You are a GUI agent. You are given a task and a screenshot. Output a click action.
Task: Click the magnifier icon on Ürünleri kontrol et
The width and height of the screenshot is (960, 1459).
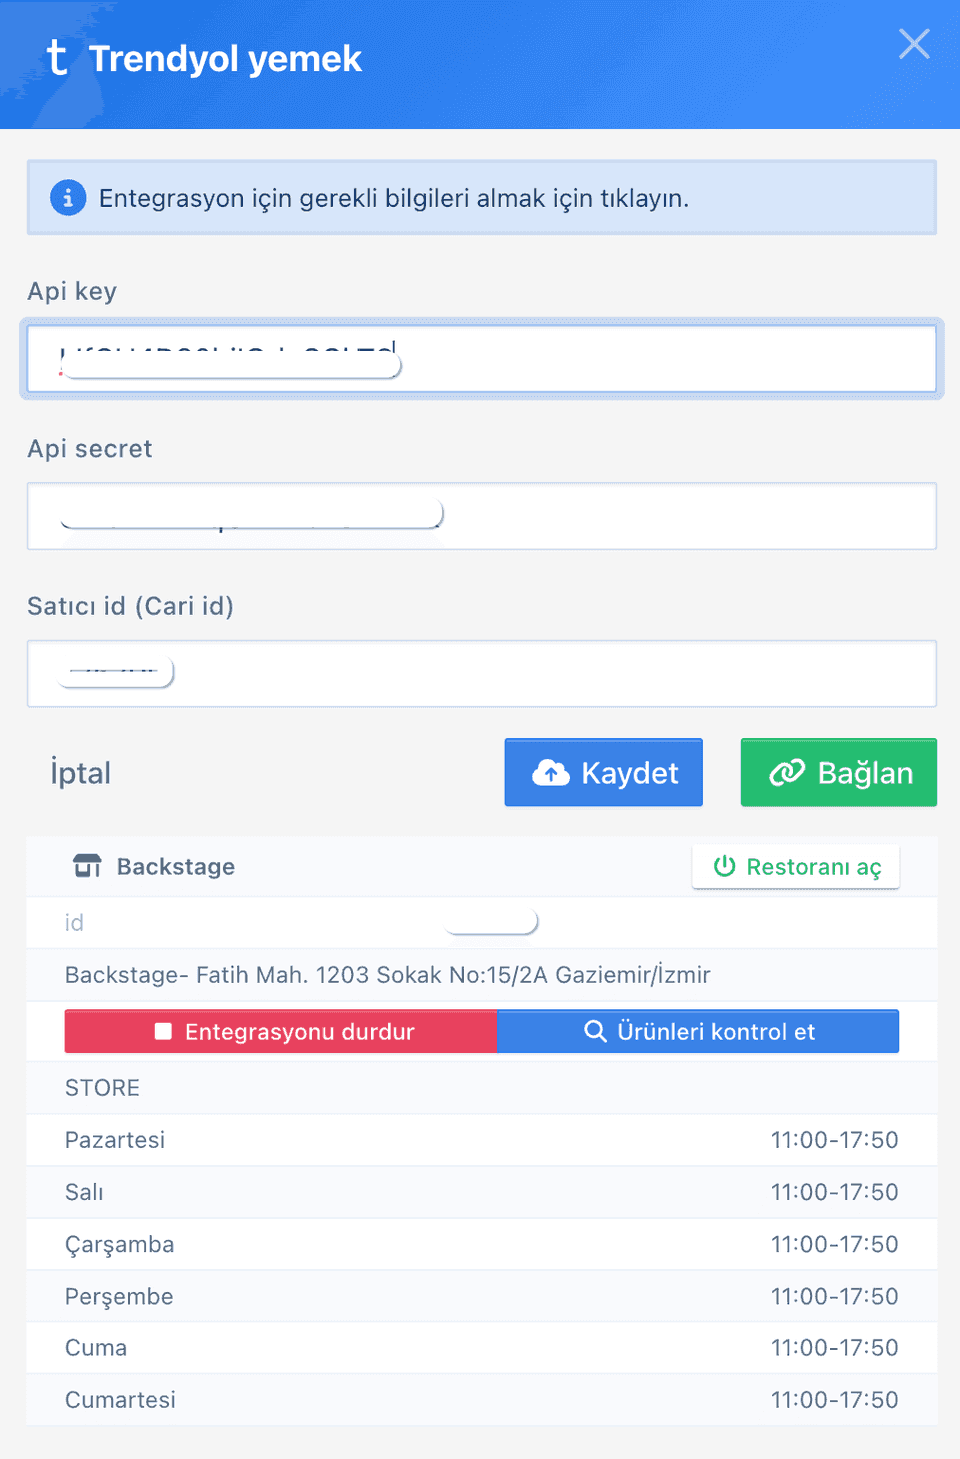point(595,1031)
